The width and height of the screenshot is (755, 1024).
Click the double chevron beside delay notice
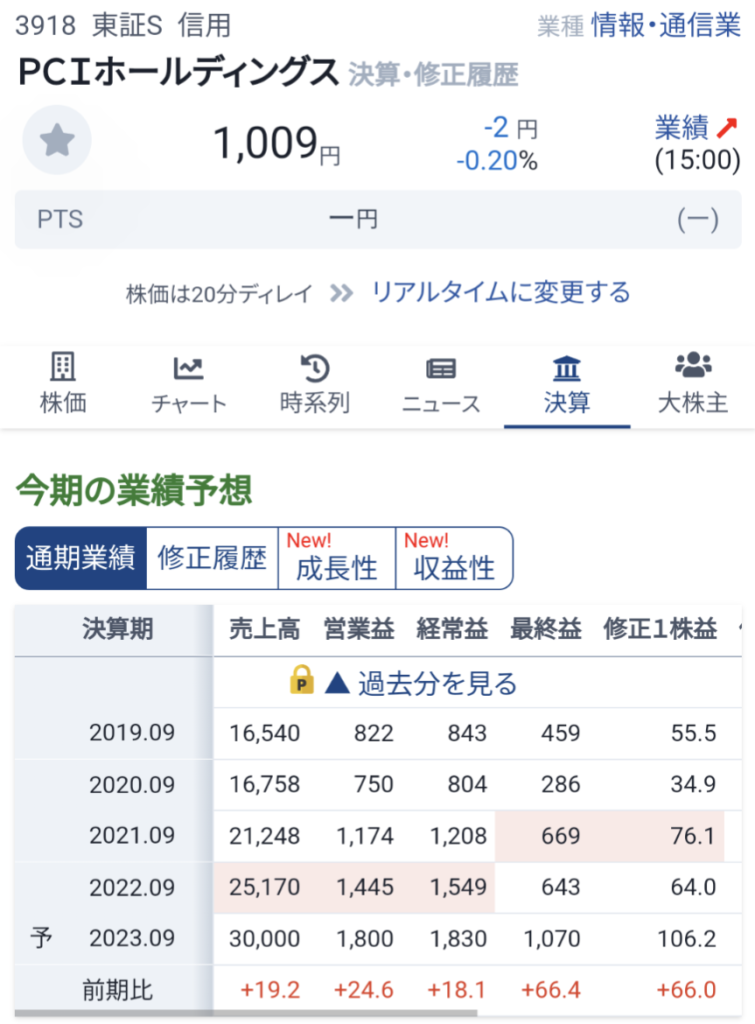coord(342,293)
